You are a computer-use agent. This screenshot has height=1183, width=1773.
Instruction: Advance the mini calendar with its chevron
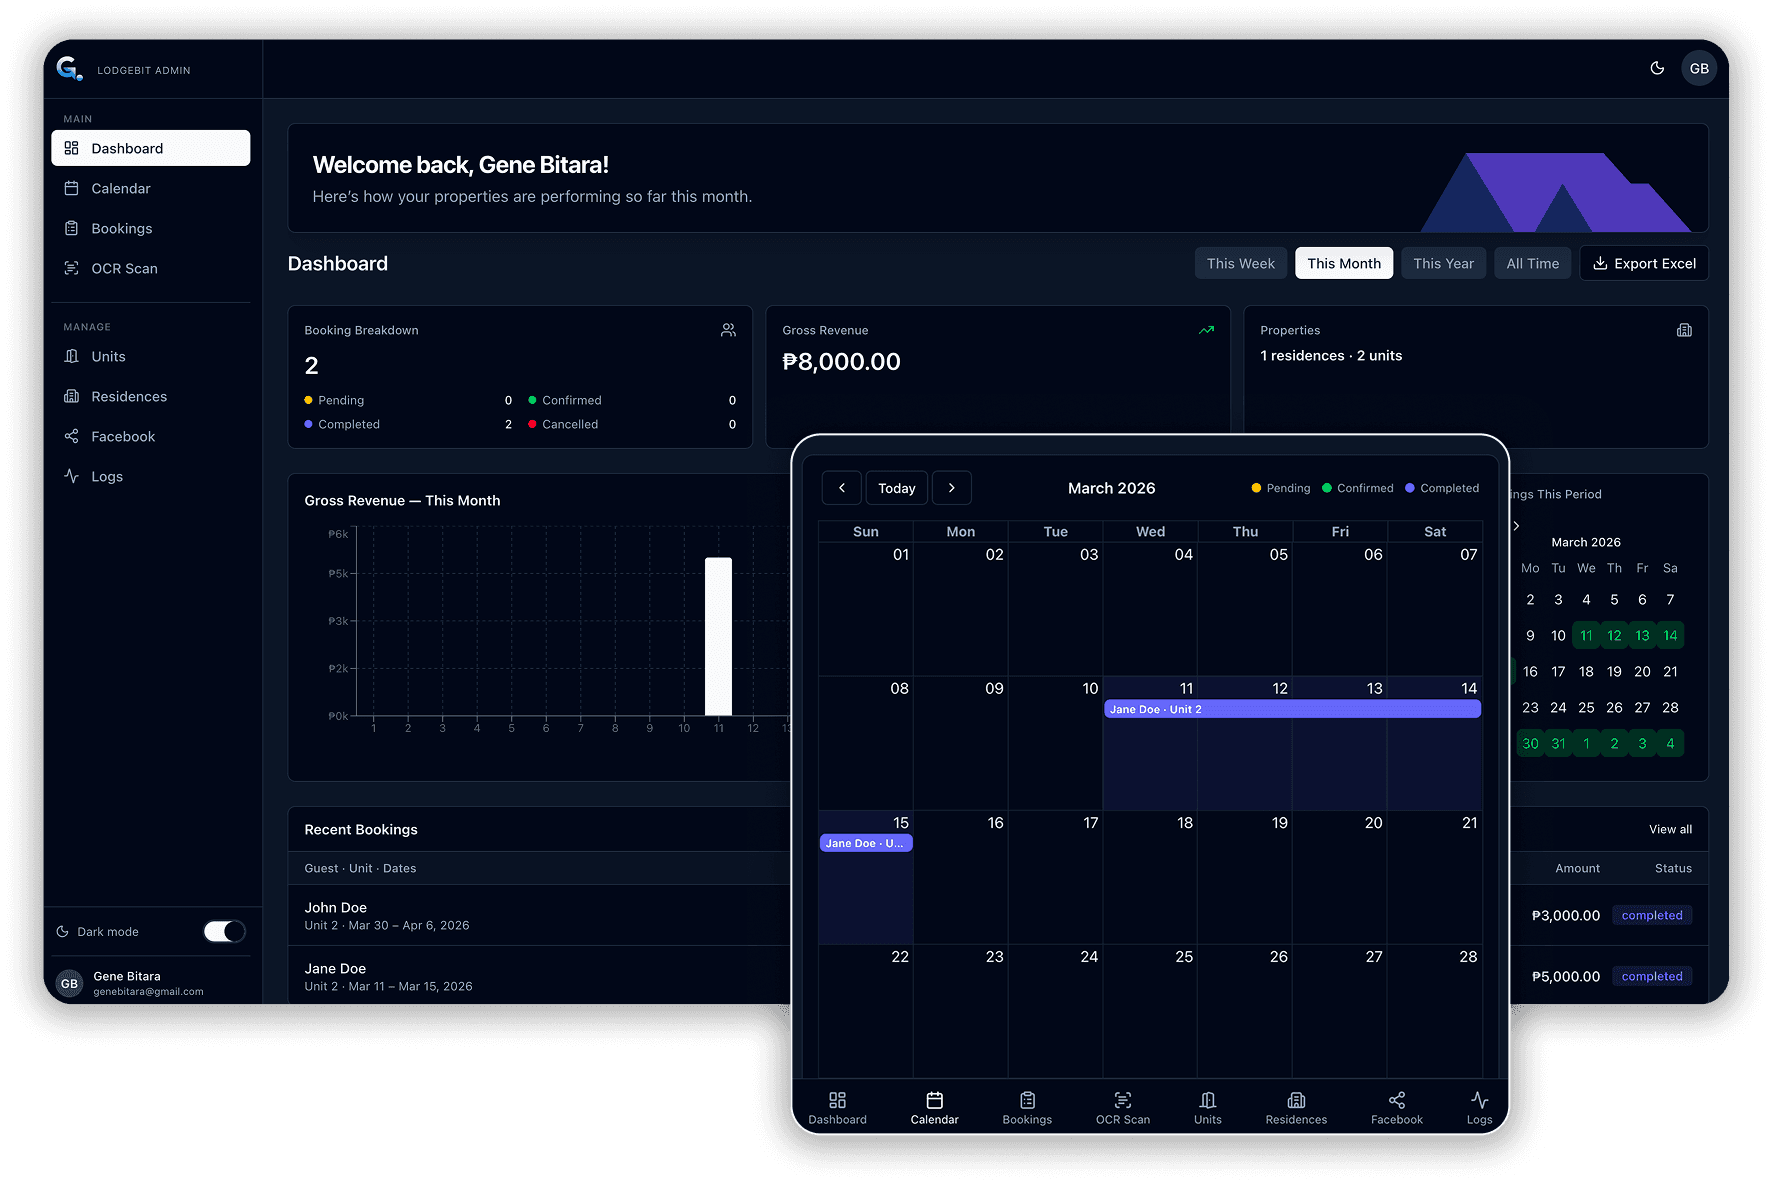click(x=1516, y=525)
